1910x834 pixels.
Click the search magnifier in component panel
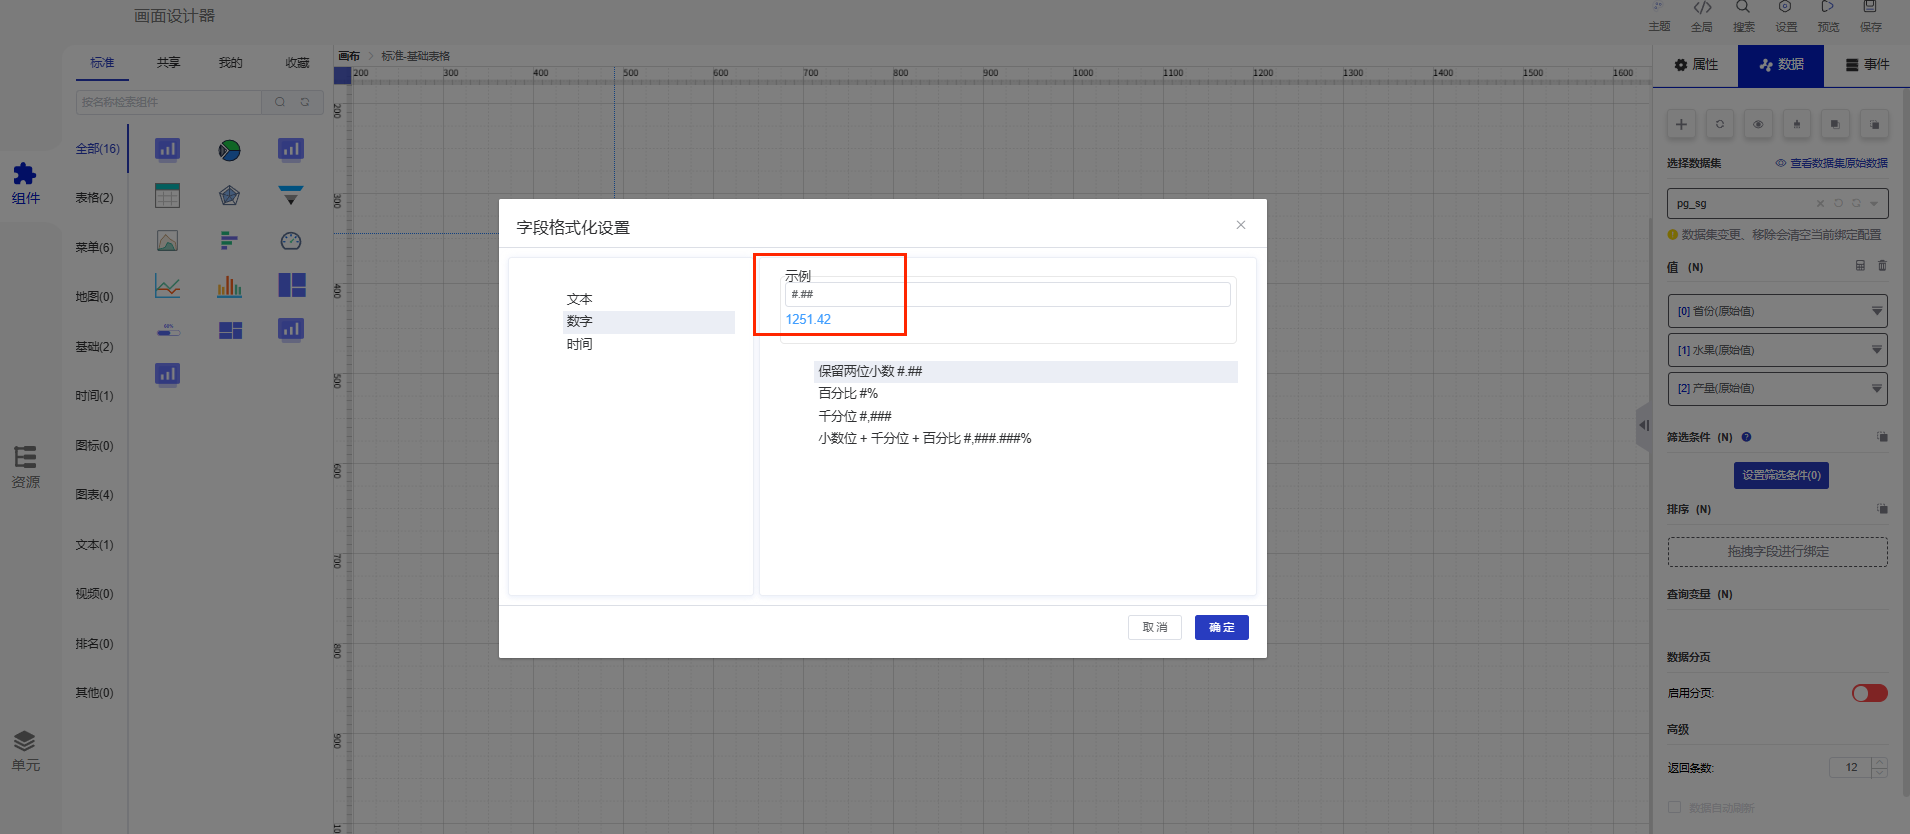point(280,102)
